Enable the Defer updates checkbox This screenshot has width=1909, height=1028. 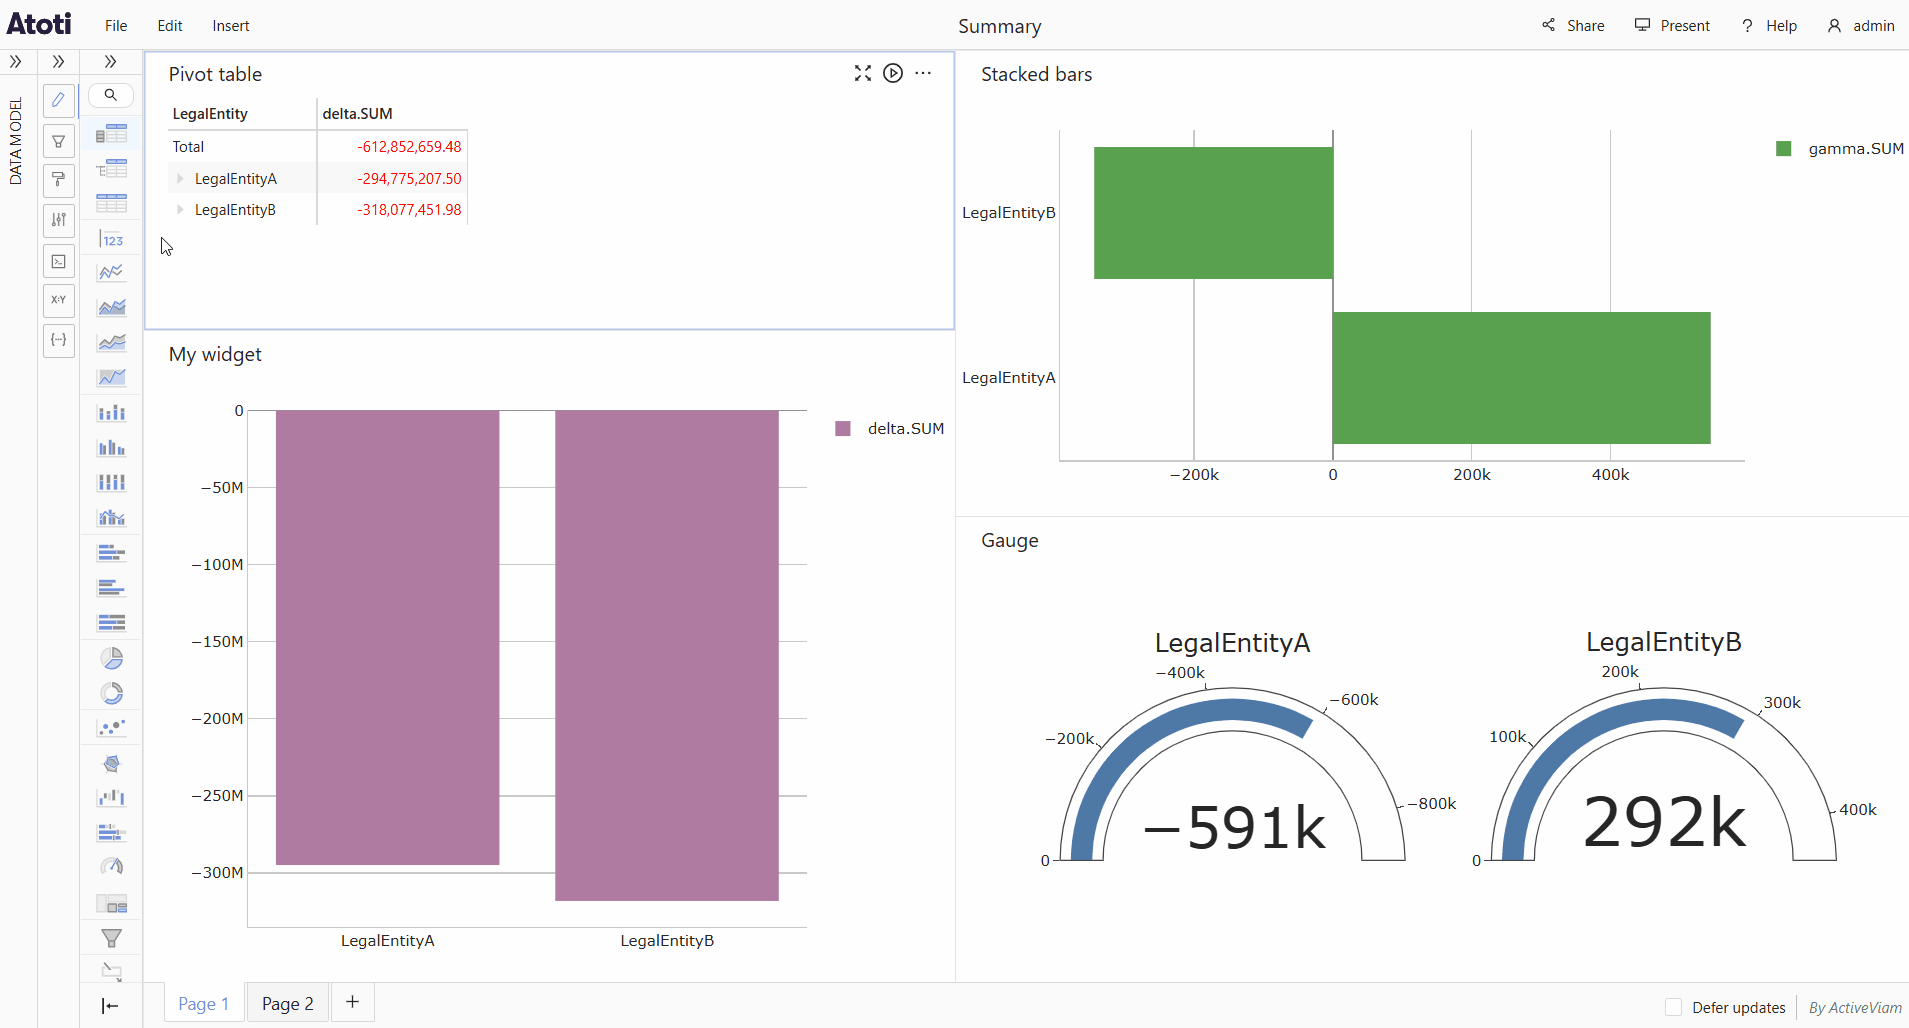click(1673, 1007)
